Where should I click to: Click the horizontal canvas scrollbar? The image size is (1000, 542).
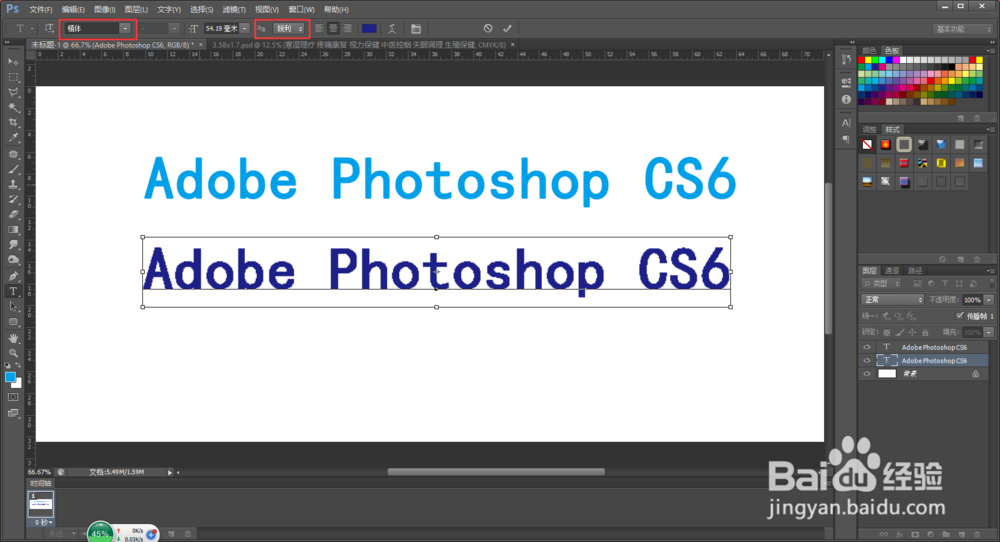click(x=496, y=472)
